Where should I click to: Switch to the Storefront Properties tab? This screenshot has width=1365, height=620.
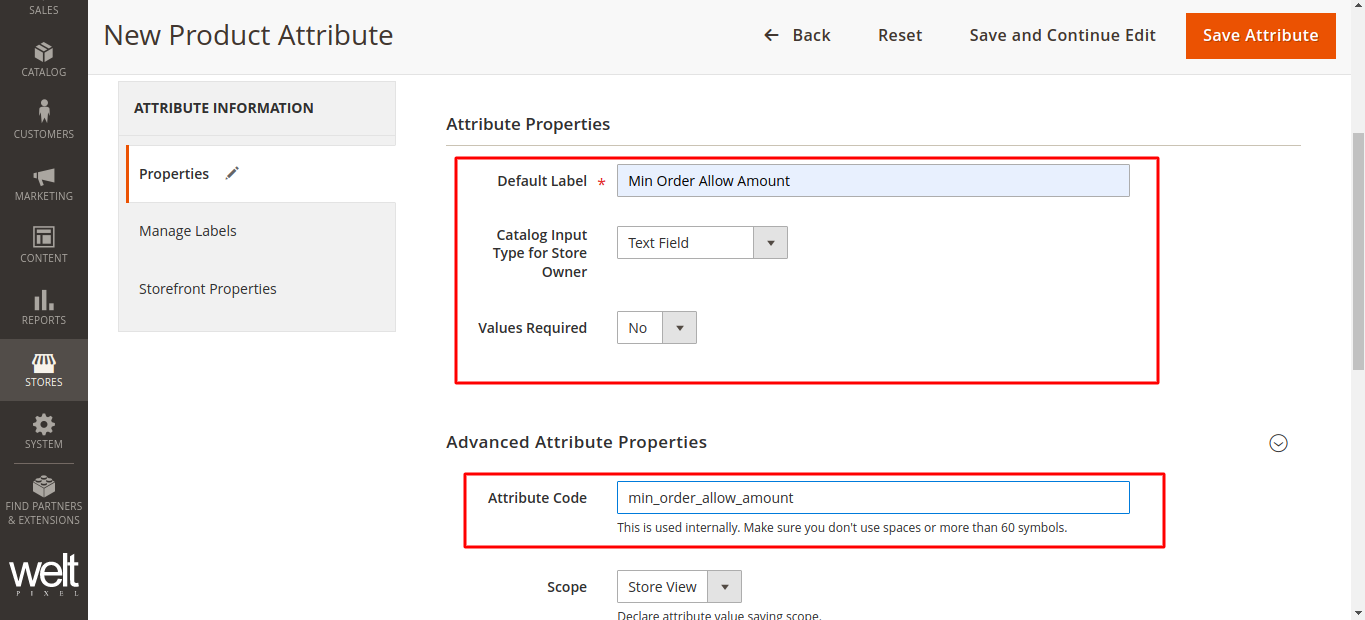click(x=208, y=289)
